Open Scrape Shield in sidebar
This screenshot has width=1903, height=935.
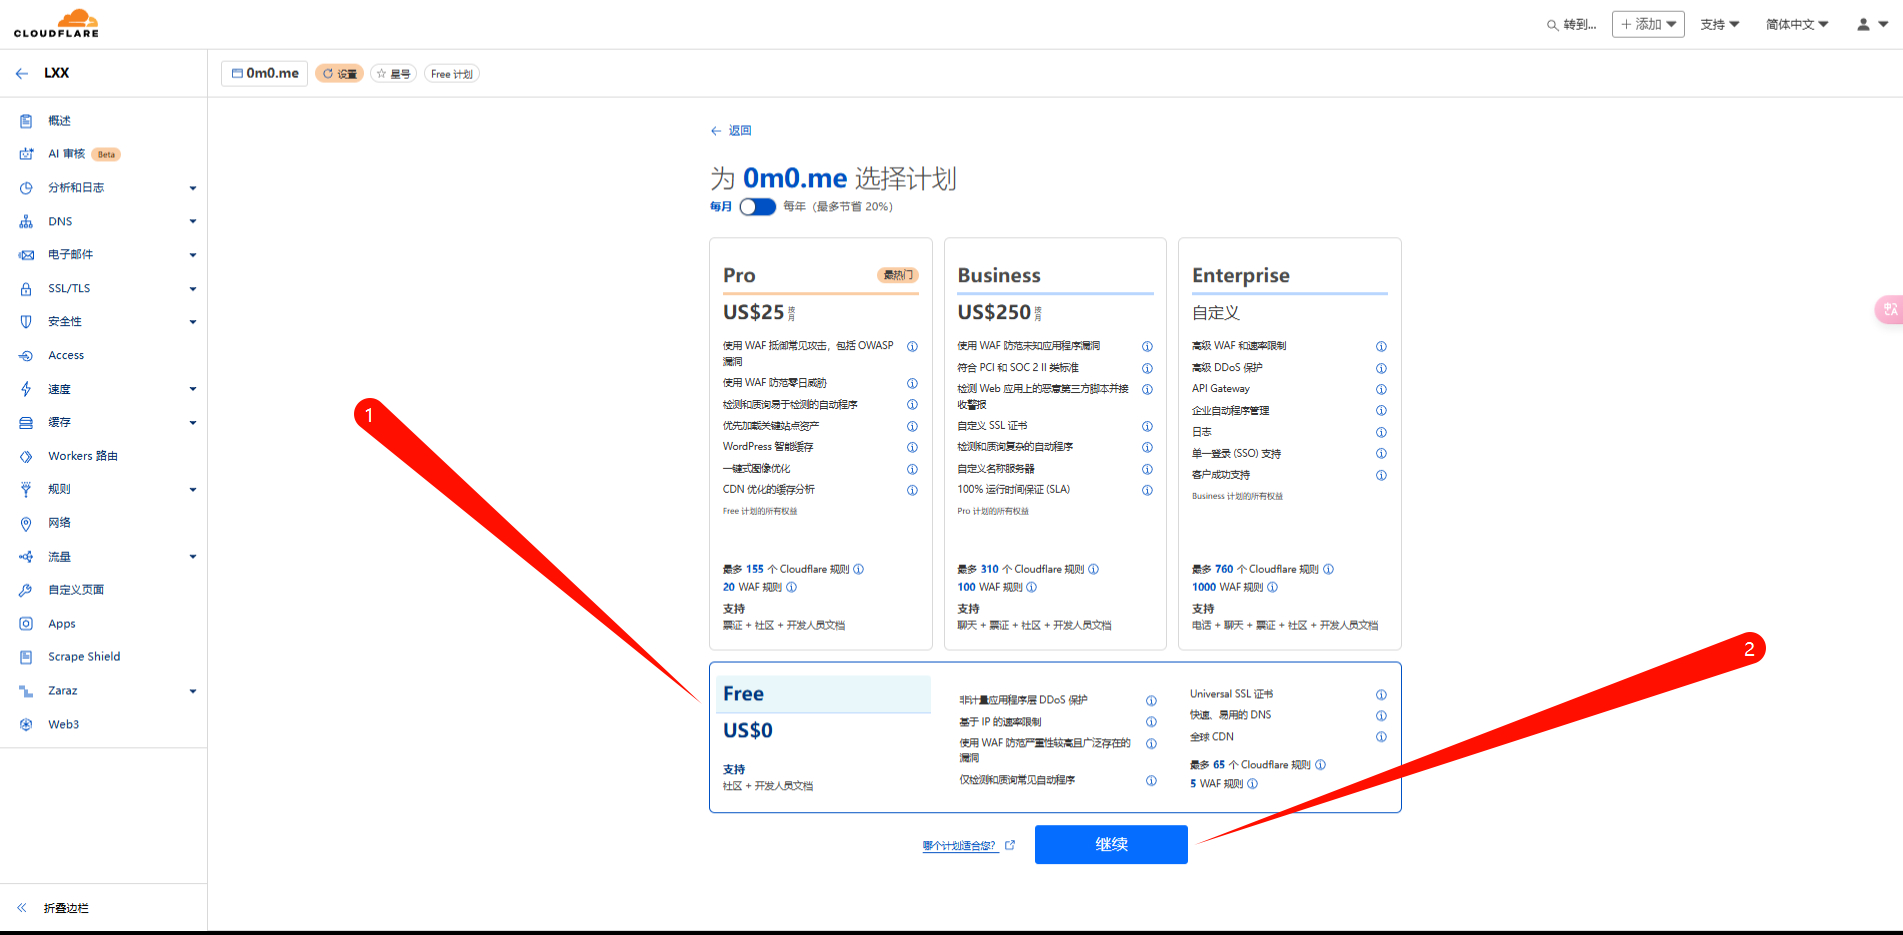click(x=84, y=657)
